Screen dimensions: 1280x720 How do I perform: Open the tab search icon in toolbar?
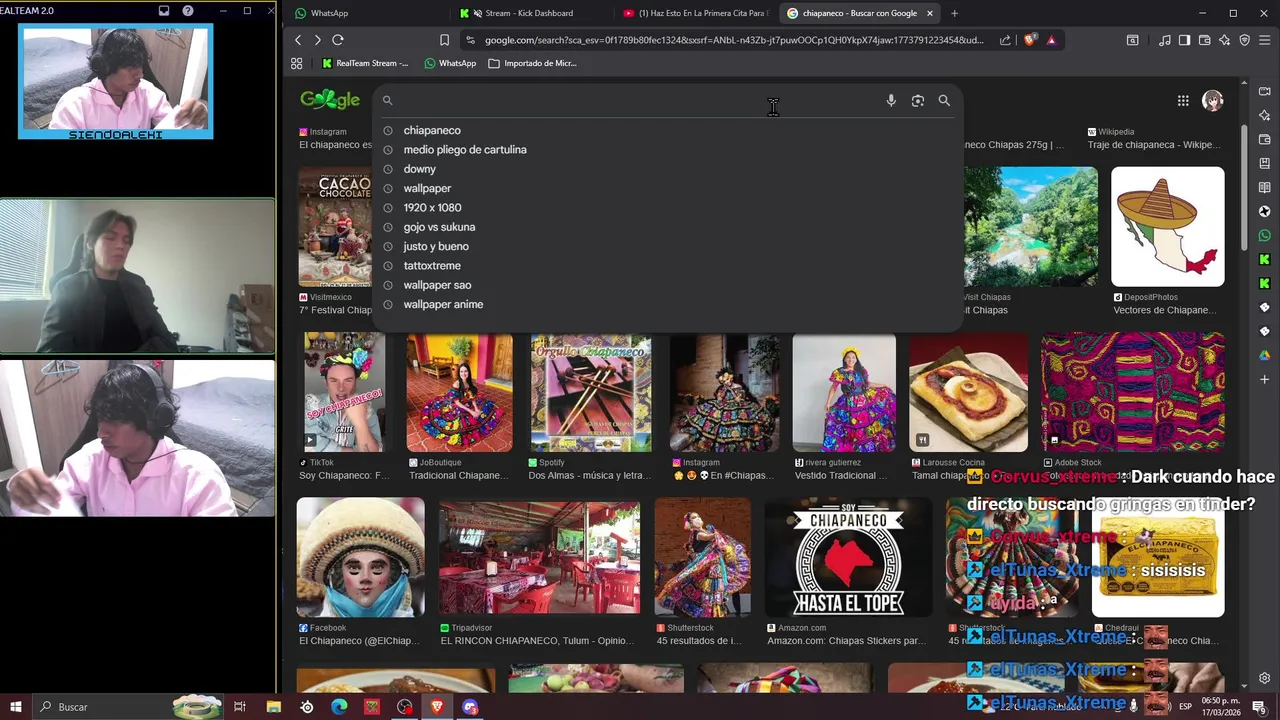click(1132, 40)
